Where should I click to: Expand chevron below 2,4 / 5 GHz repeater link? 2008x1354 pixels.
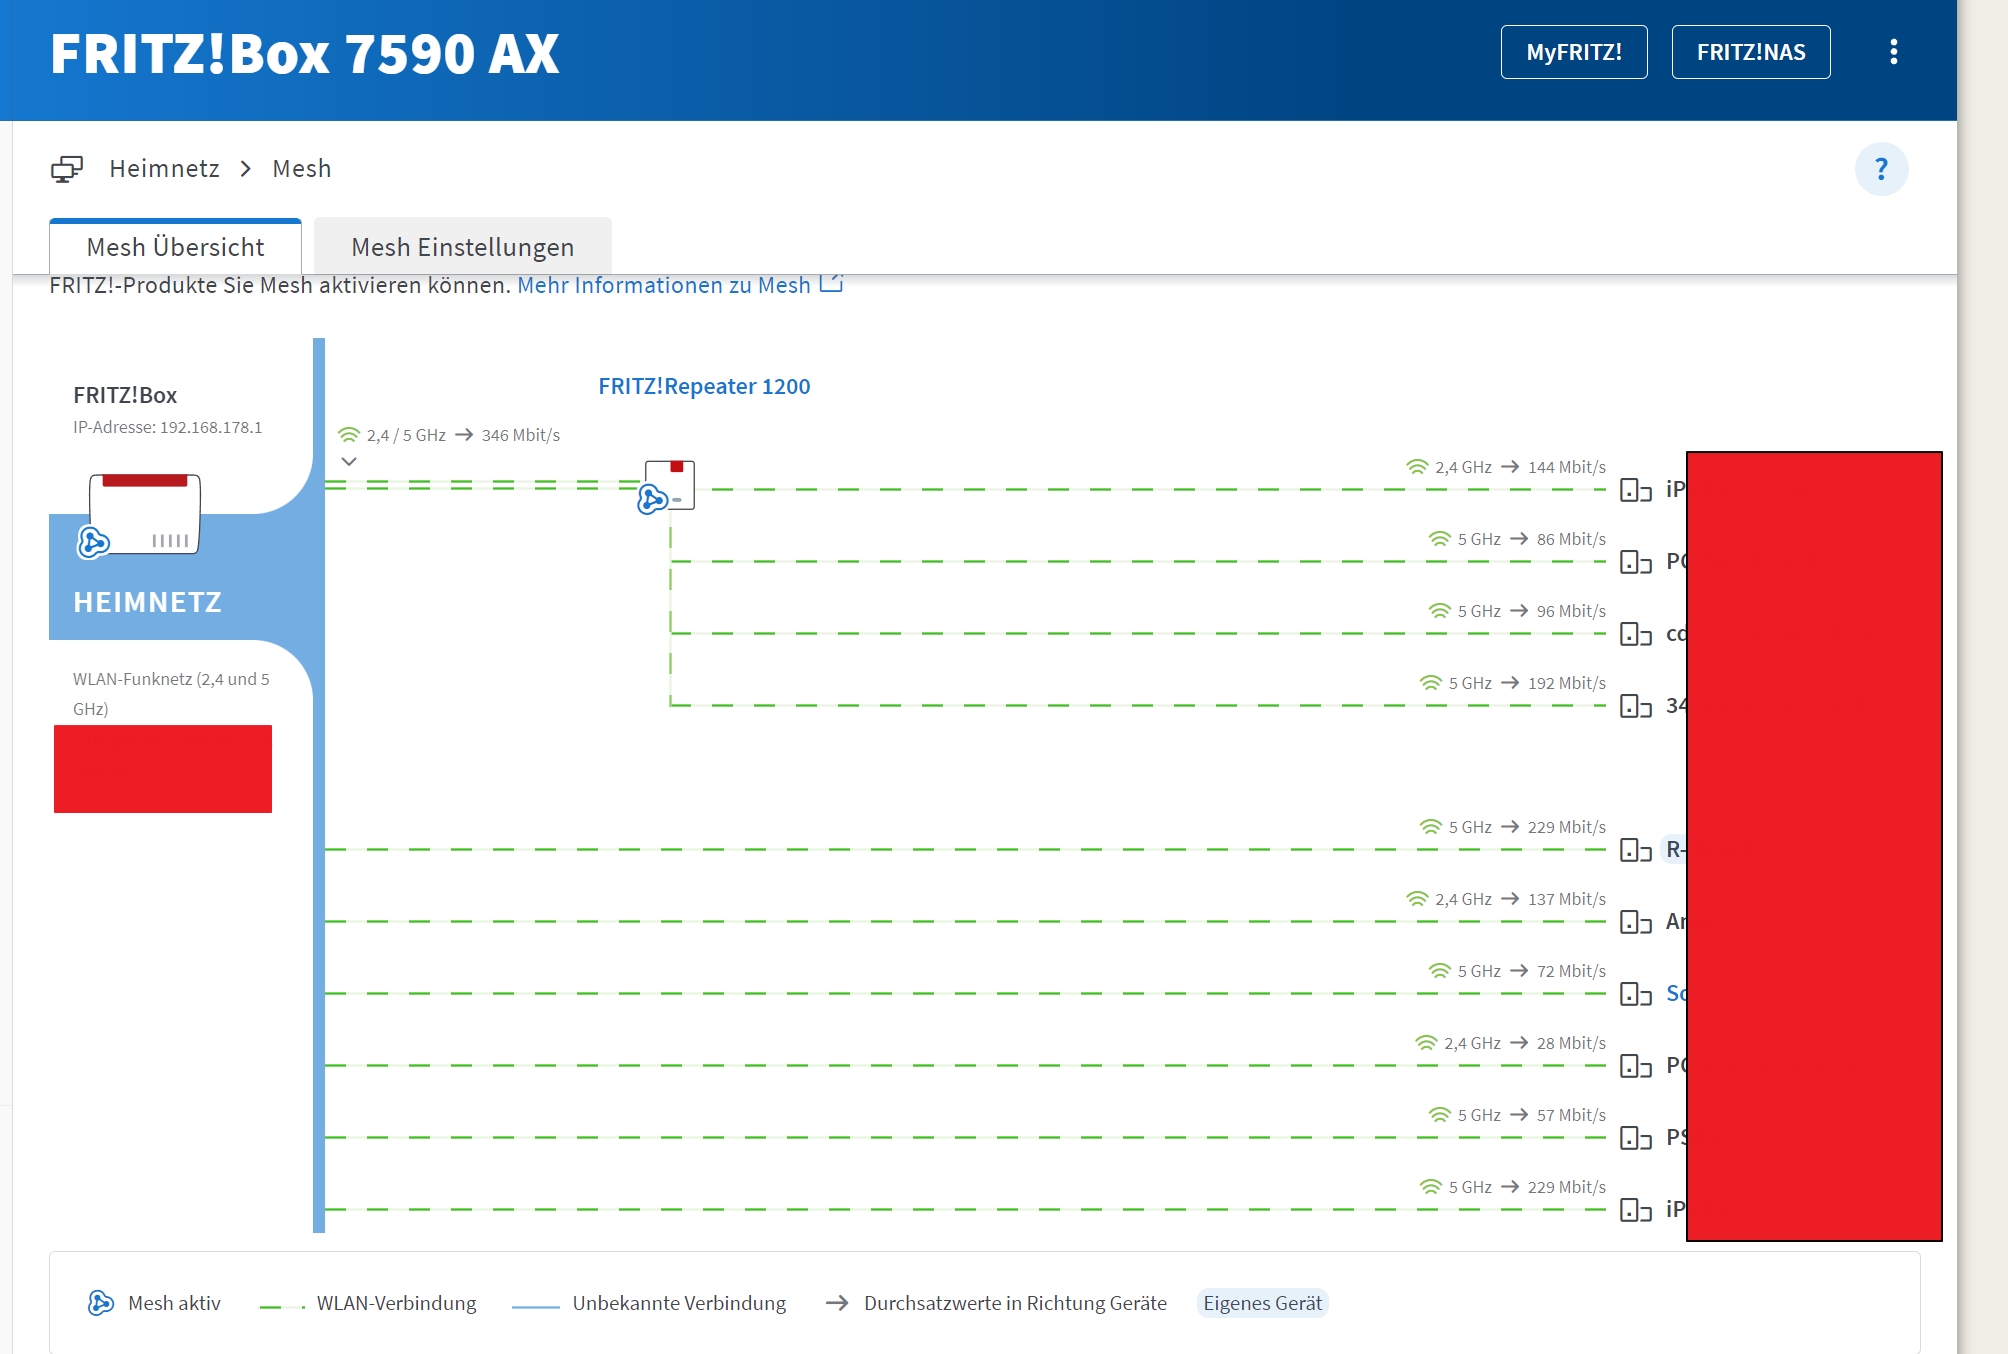(349, 462)
